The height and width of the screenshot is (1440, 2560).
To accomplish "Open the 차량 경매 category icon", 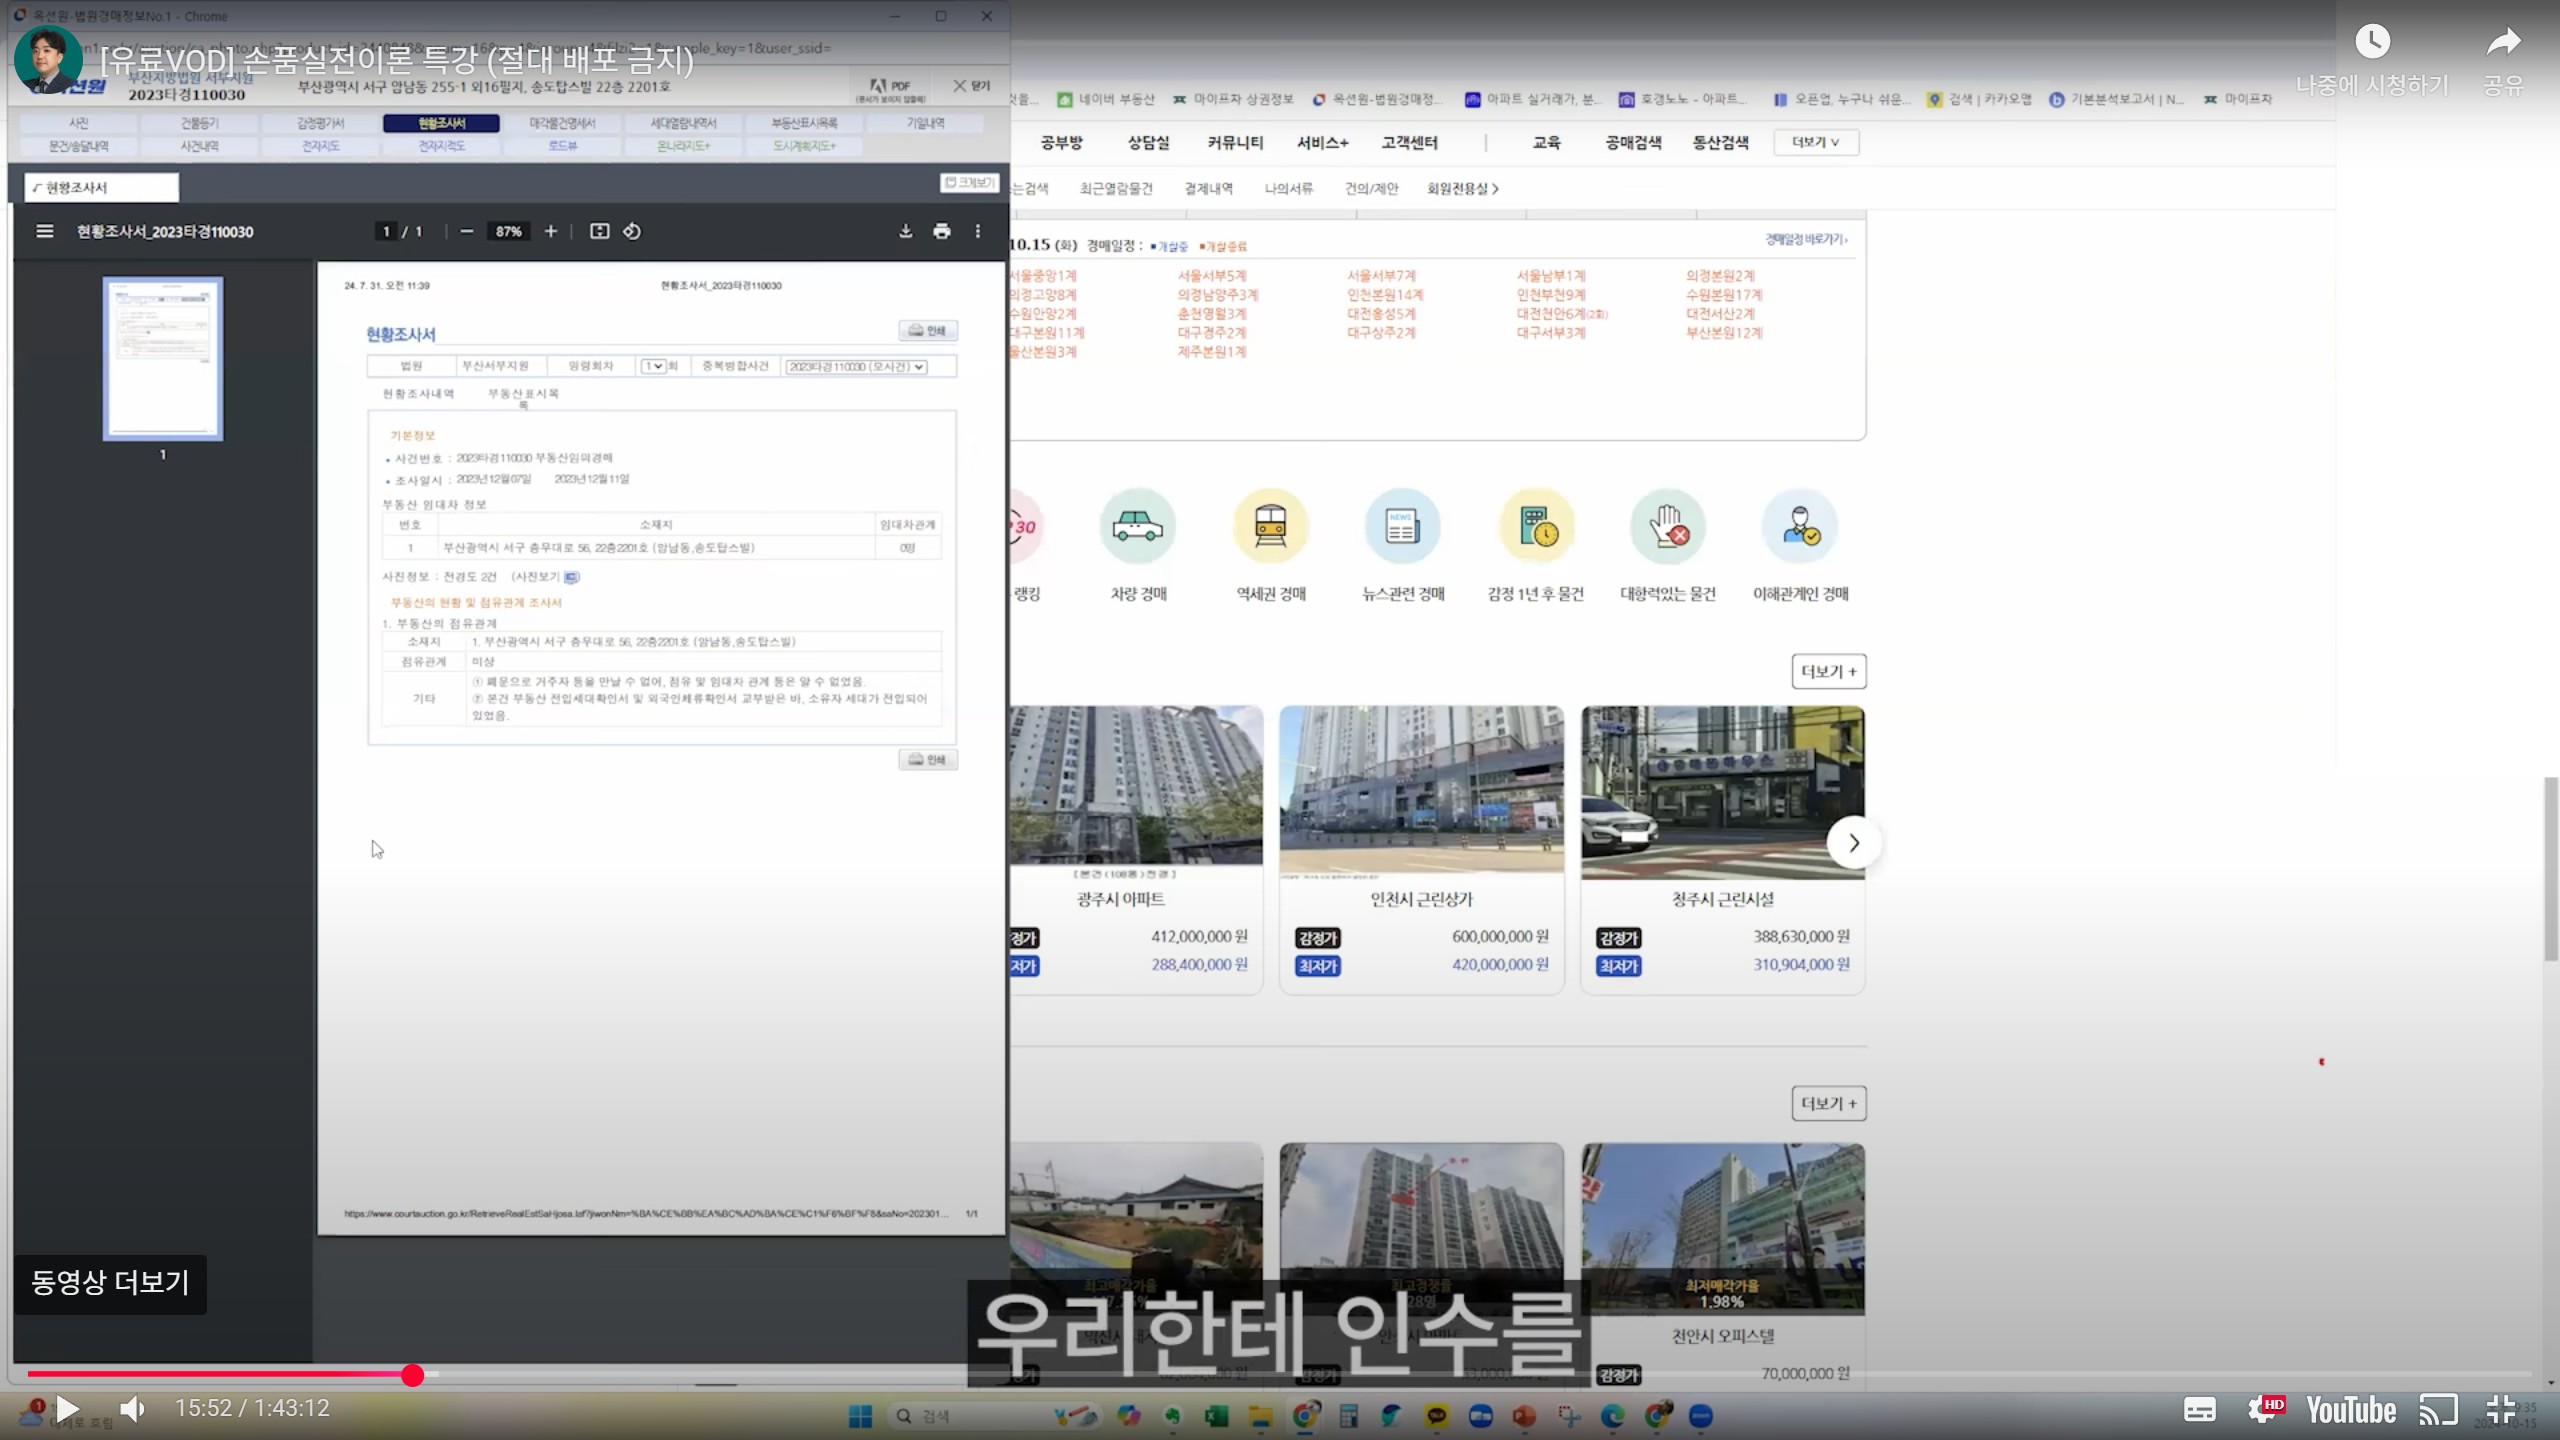I will (1138, 527).
